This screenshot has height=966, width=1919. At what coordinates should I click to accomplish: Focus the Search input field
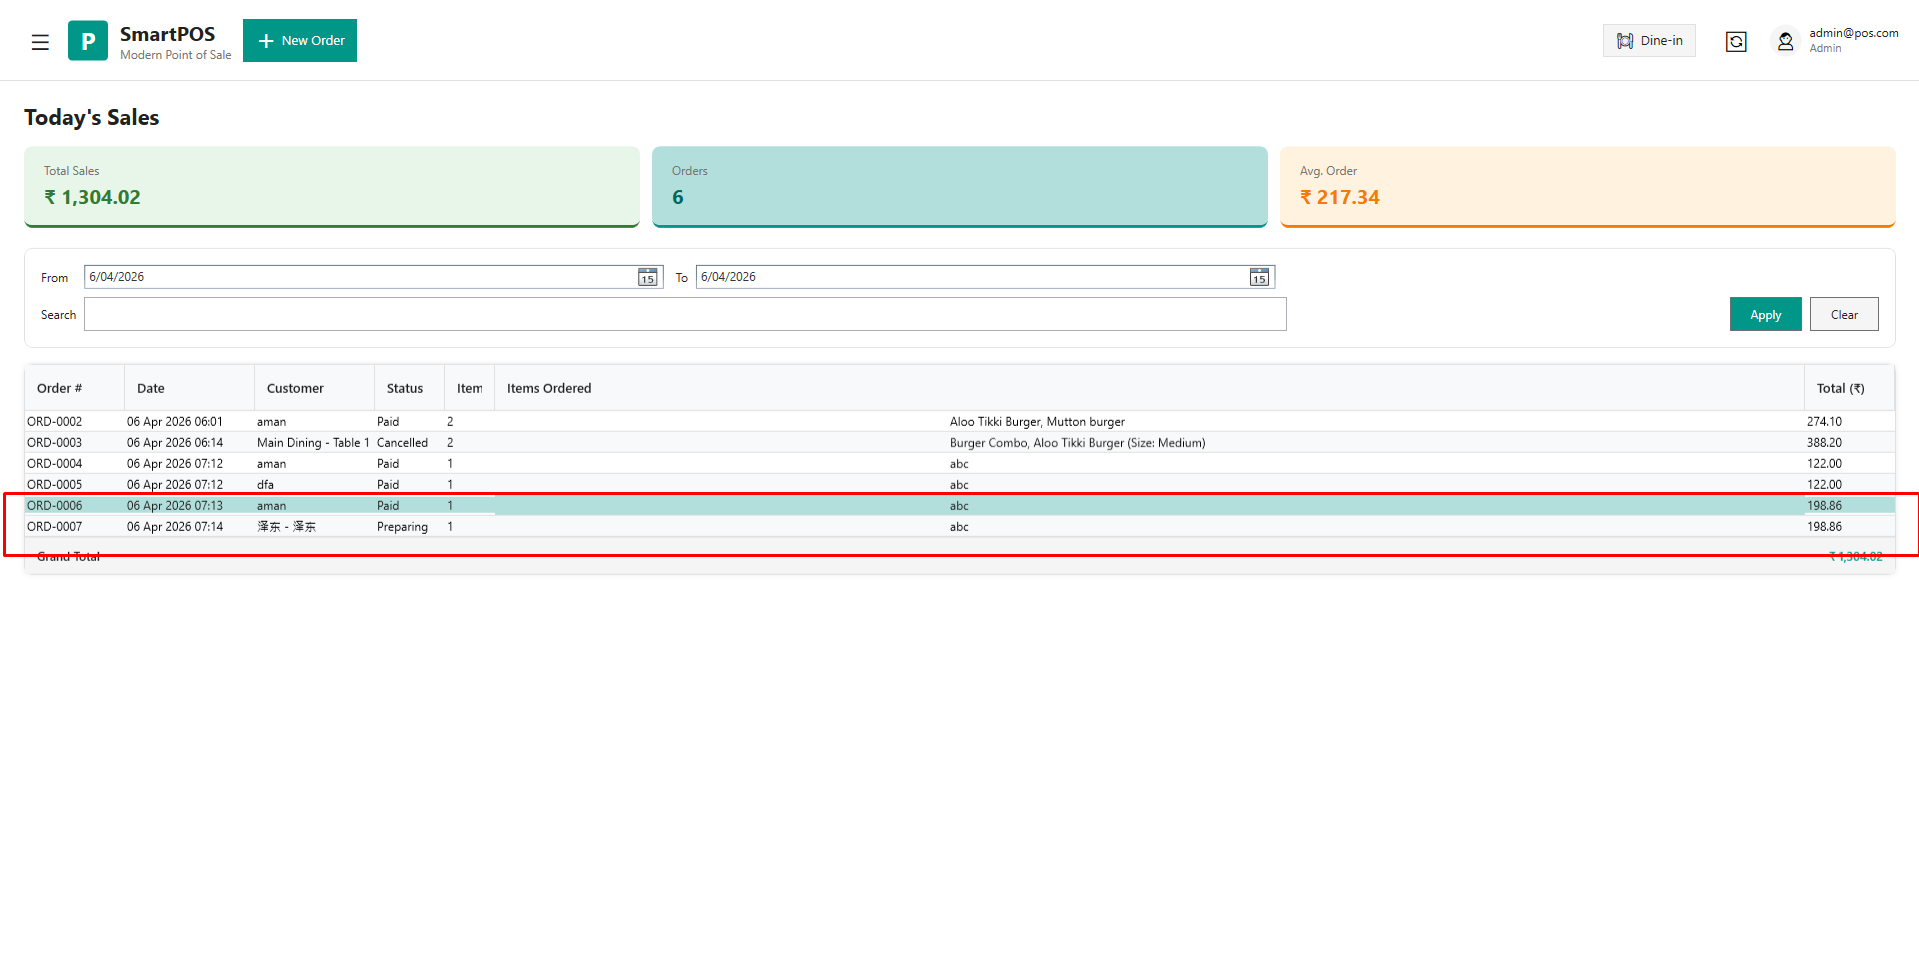pyautogui.click(x=685, y=315)
